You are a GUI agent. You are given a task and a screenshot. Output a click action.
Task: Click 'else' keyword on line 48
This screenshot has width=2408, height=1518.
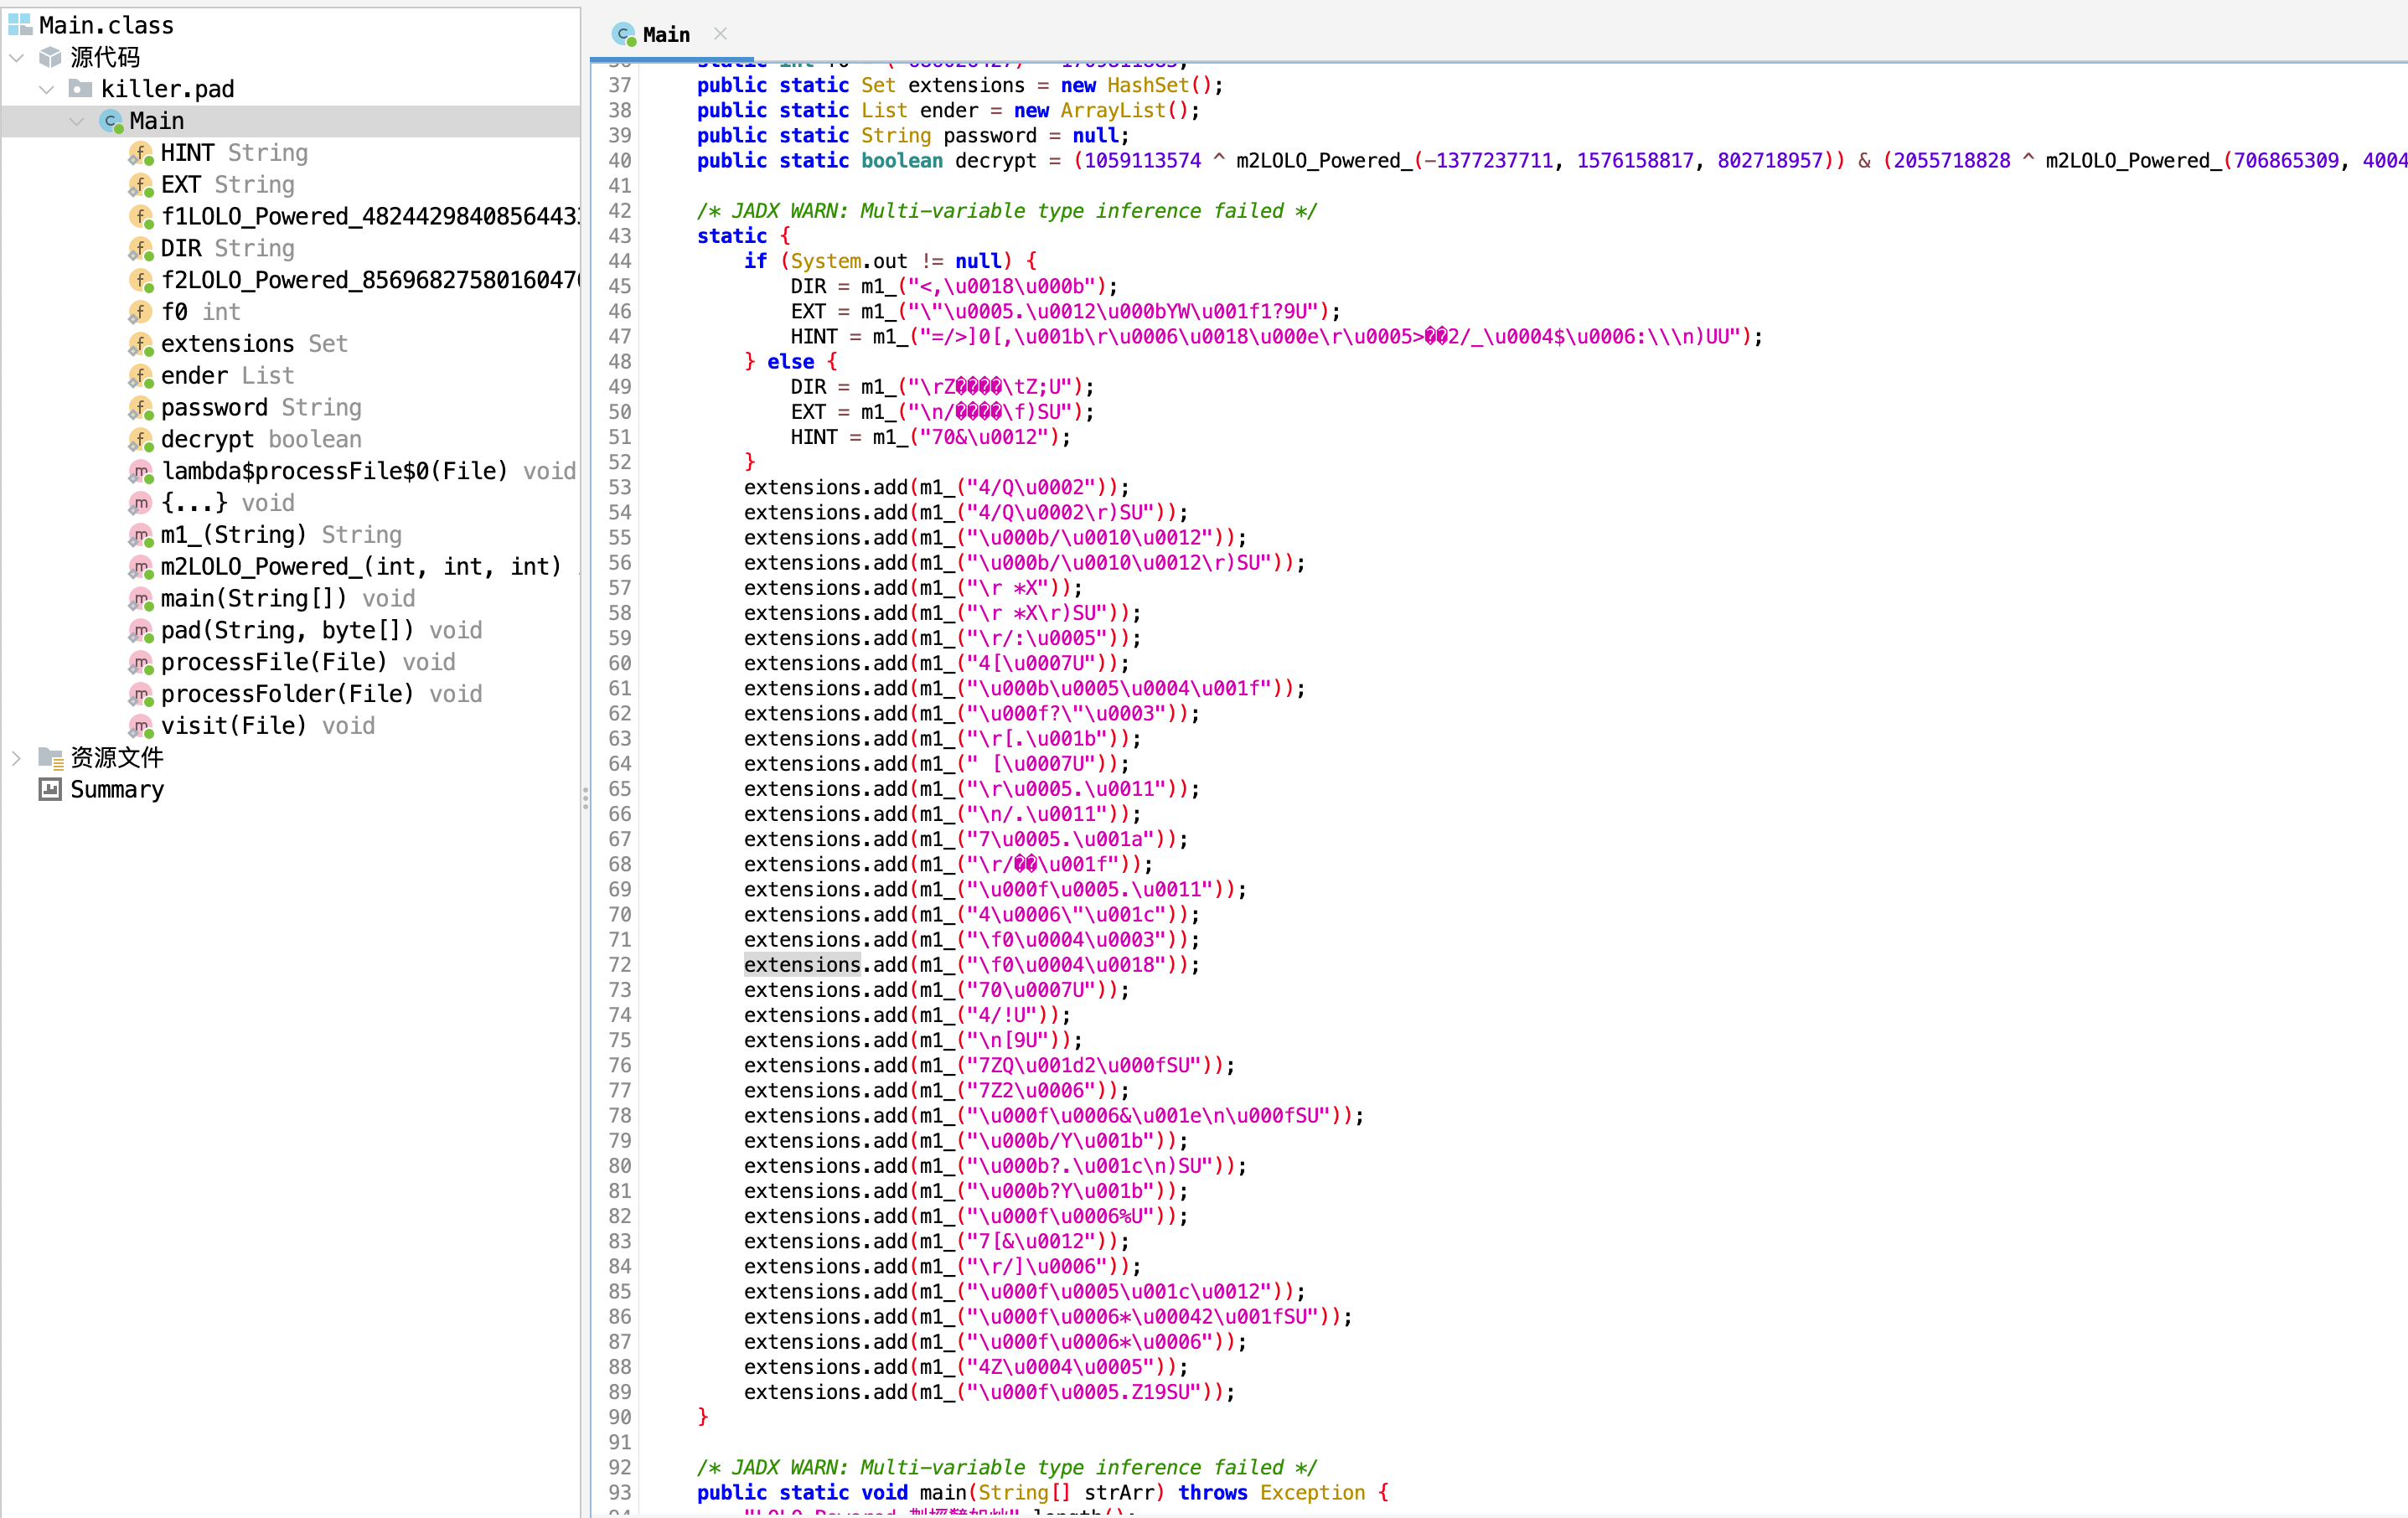coord(791,362)
